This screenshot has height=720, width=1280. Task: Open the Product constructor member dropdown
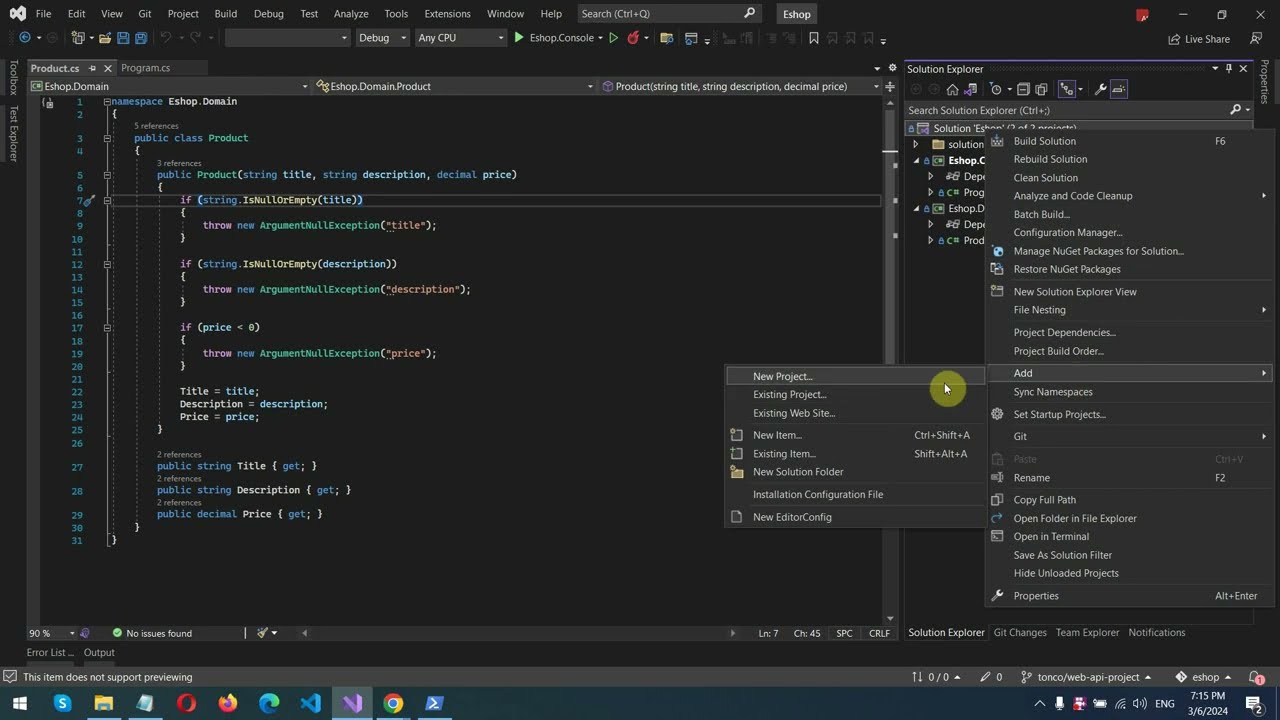[x=740, y=86]
